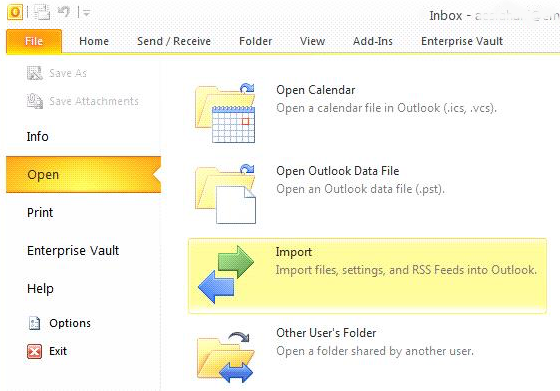
Task: Click the Open Outlook Data File icon
Action: click(225, 194)
